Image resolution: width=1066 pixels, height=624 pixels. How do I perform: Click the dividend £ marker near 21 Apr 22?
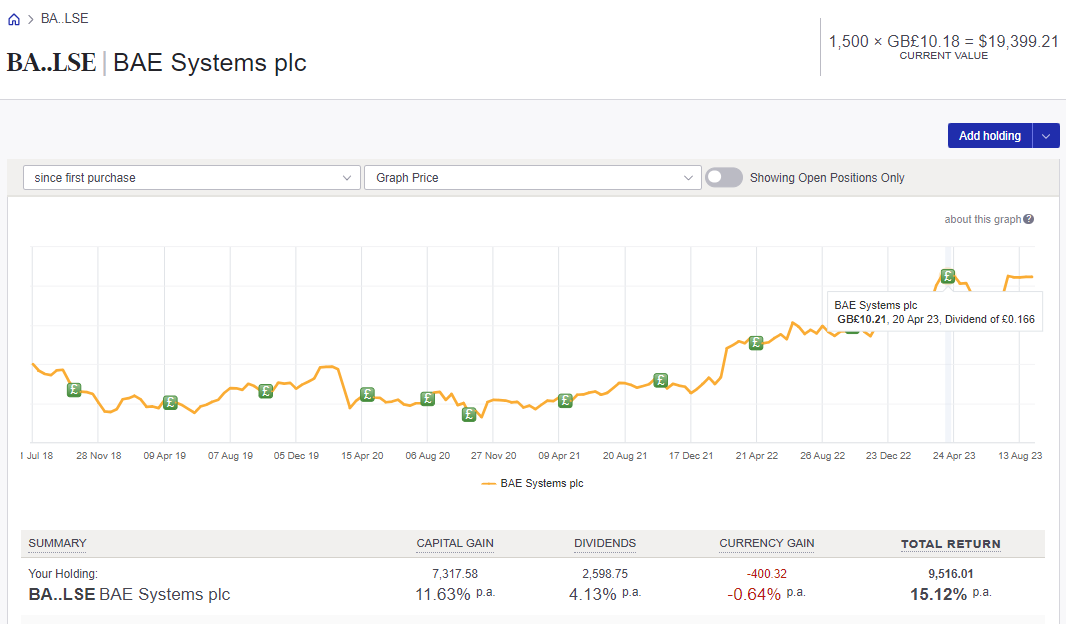point(755,343)
